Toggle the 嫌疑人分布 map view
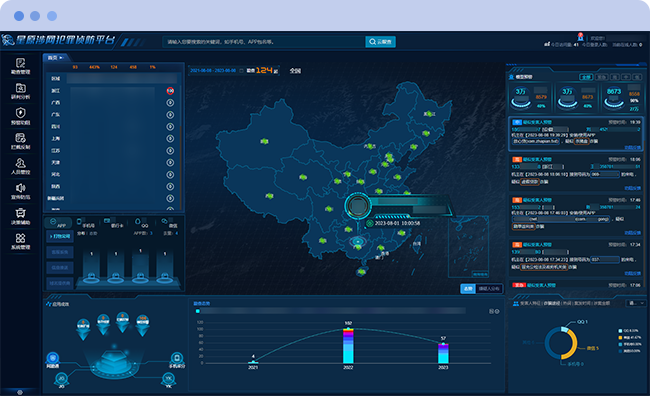The image size is (650, 396). click(489, 289)
